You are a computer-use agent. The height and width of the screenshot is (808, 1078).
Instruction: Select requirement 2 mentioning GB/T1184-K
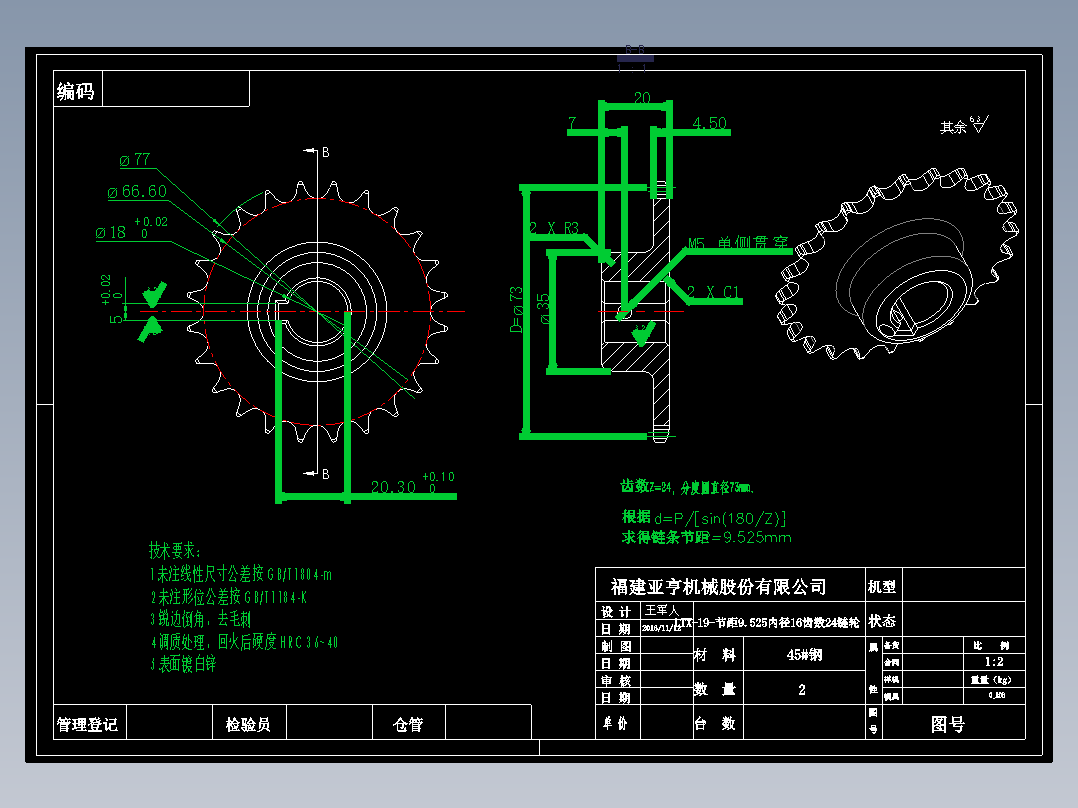[228, 597]
